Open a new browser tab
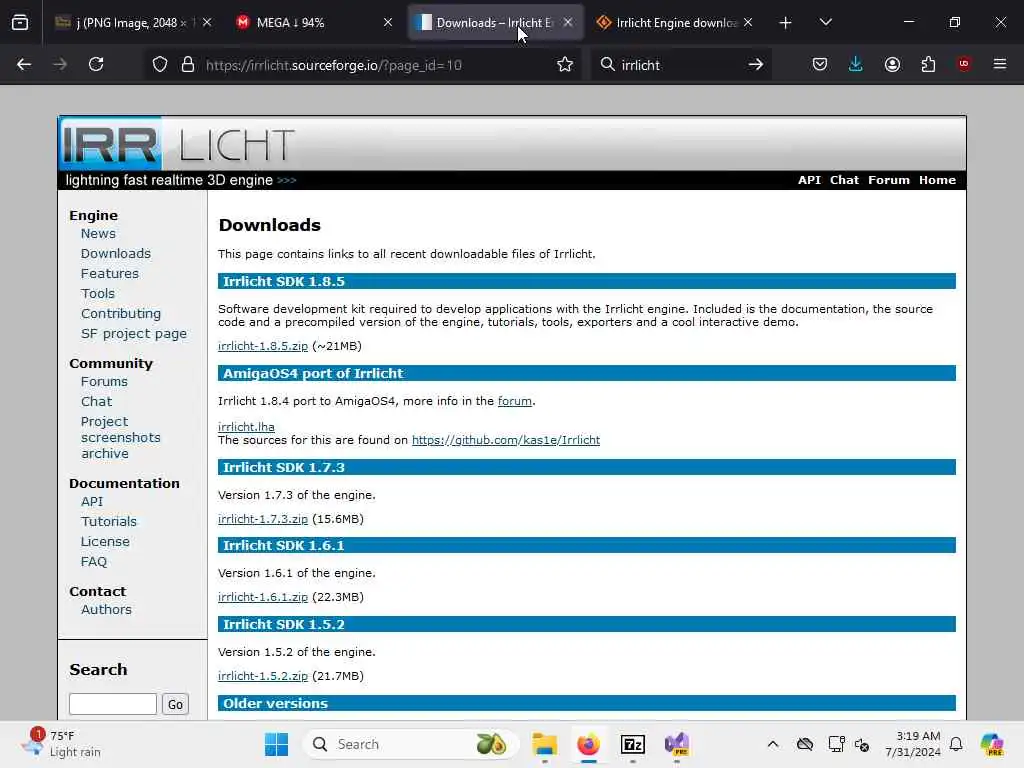The width and height of the screenshot is (1024, 768). coord(786,23)
